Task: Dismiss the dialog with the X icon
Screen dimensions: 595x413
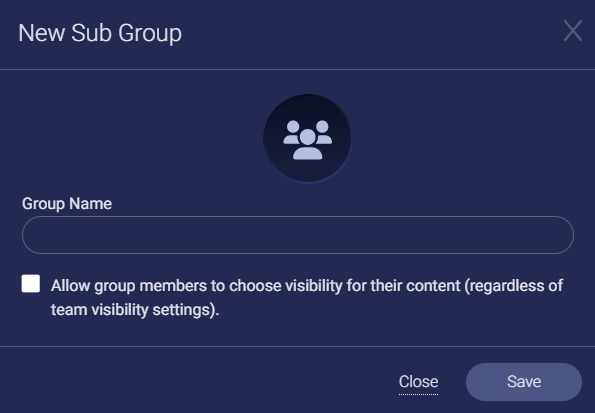Action: click(x=573, y=31)
